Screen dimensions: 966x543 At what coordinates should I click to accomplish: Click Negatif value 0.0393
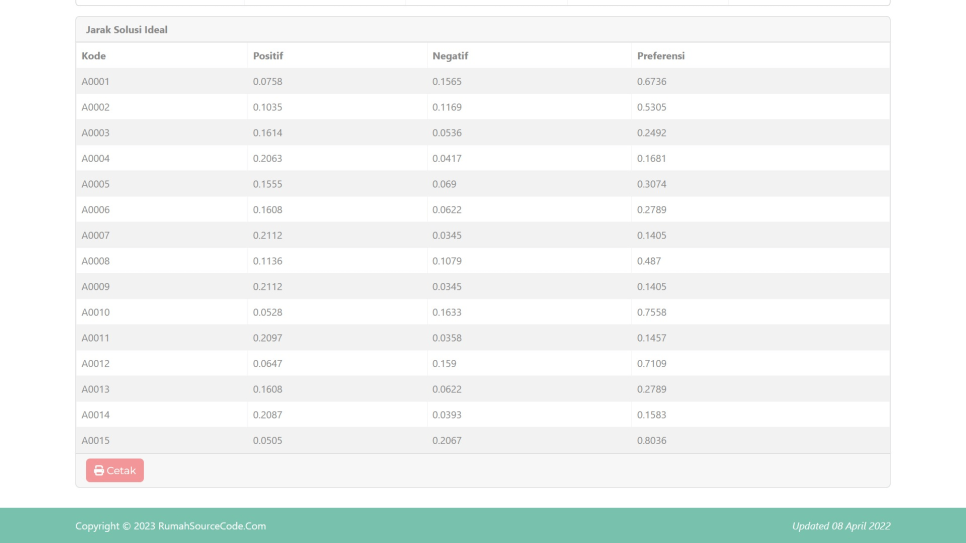(447, 415)
